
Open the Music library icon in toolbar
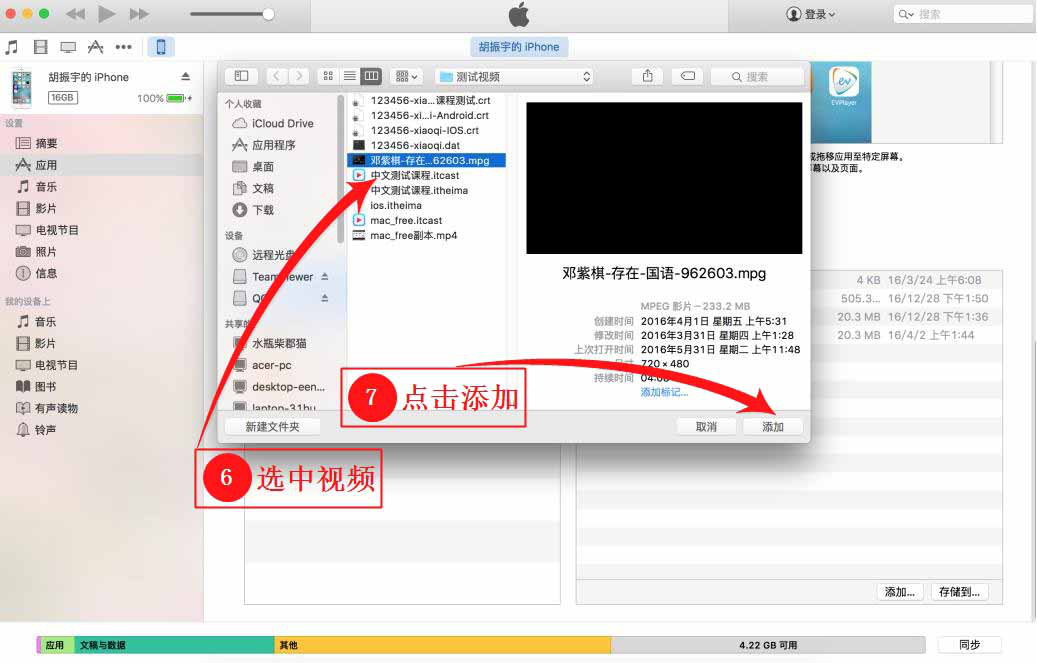12,47
